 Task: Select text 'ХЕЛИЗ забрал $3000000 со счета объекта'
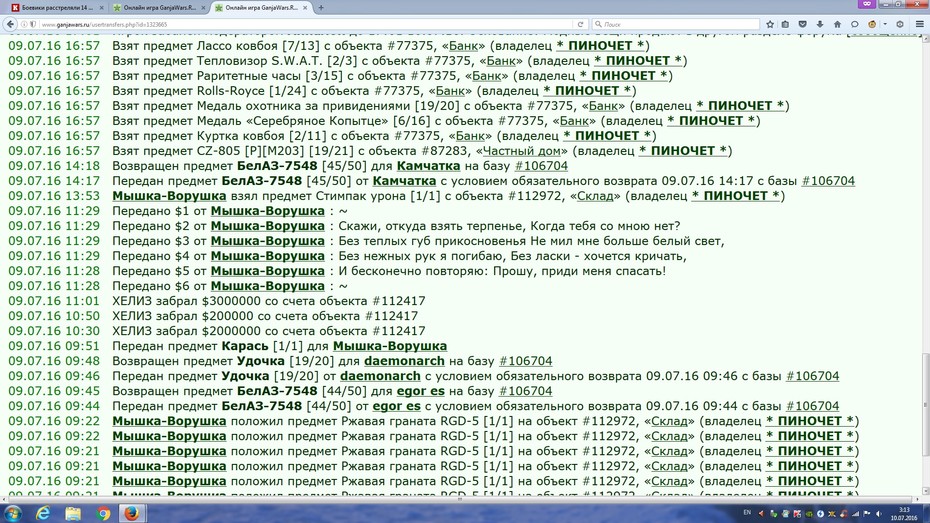(x=240, y=301)
